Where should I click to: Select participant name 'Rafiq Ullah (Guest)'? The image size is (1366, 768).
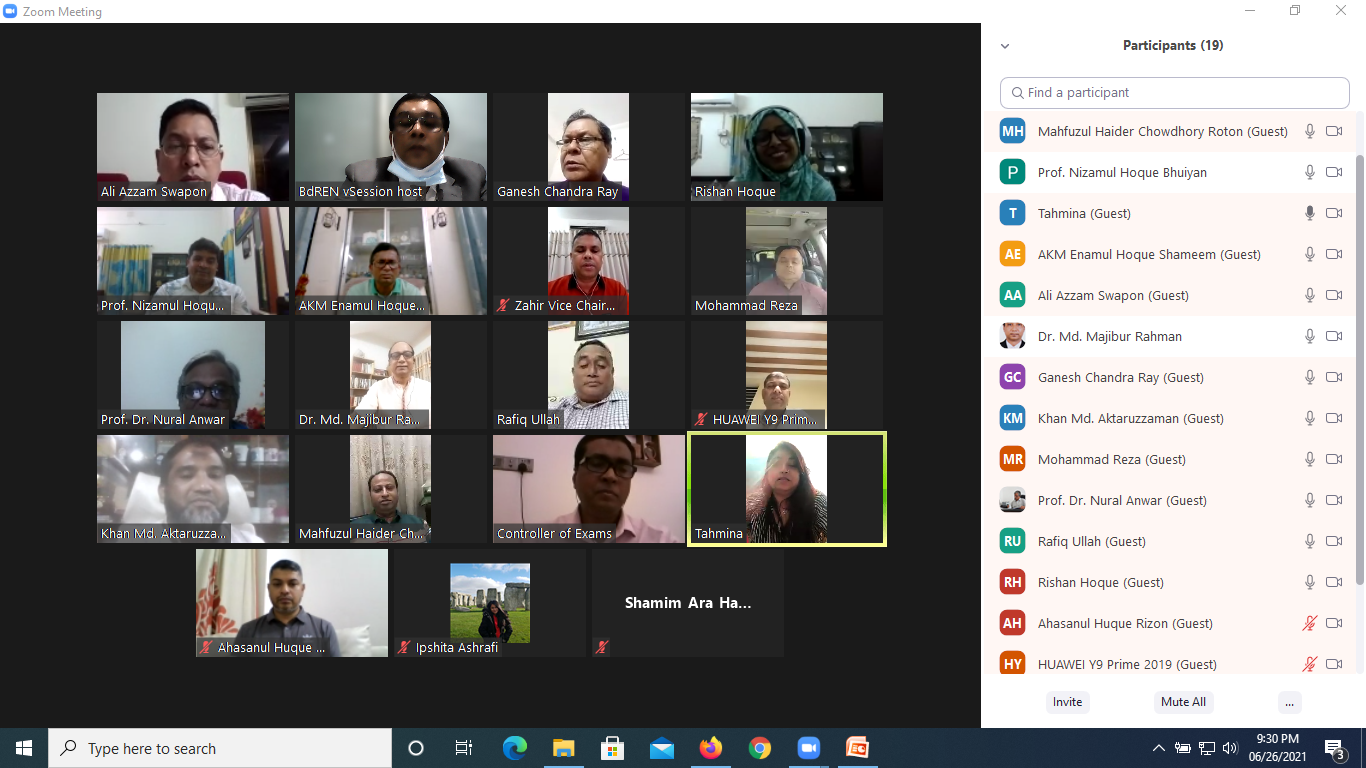pyautogui.click(x=1092, y=541)
